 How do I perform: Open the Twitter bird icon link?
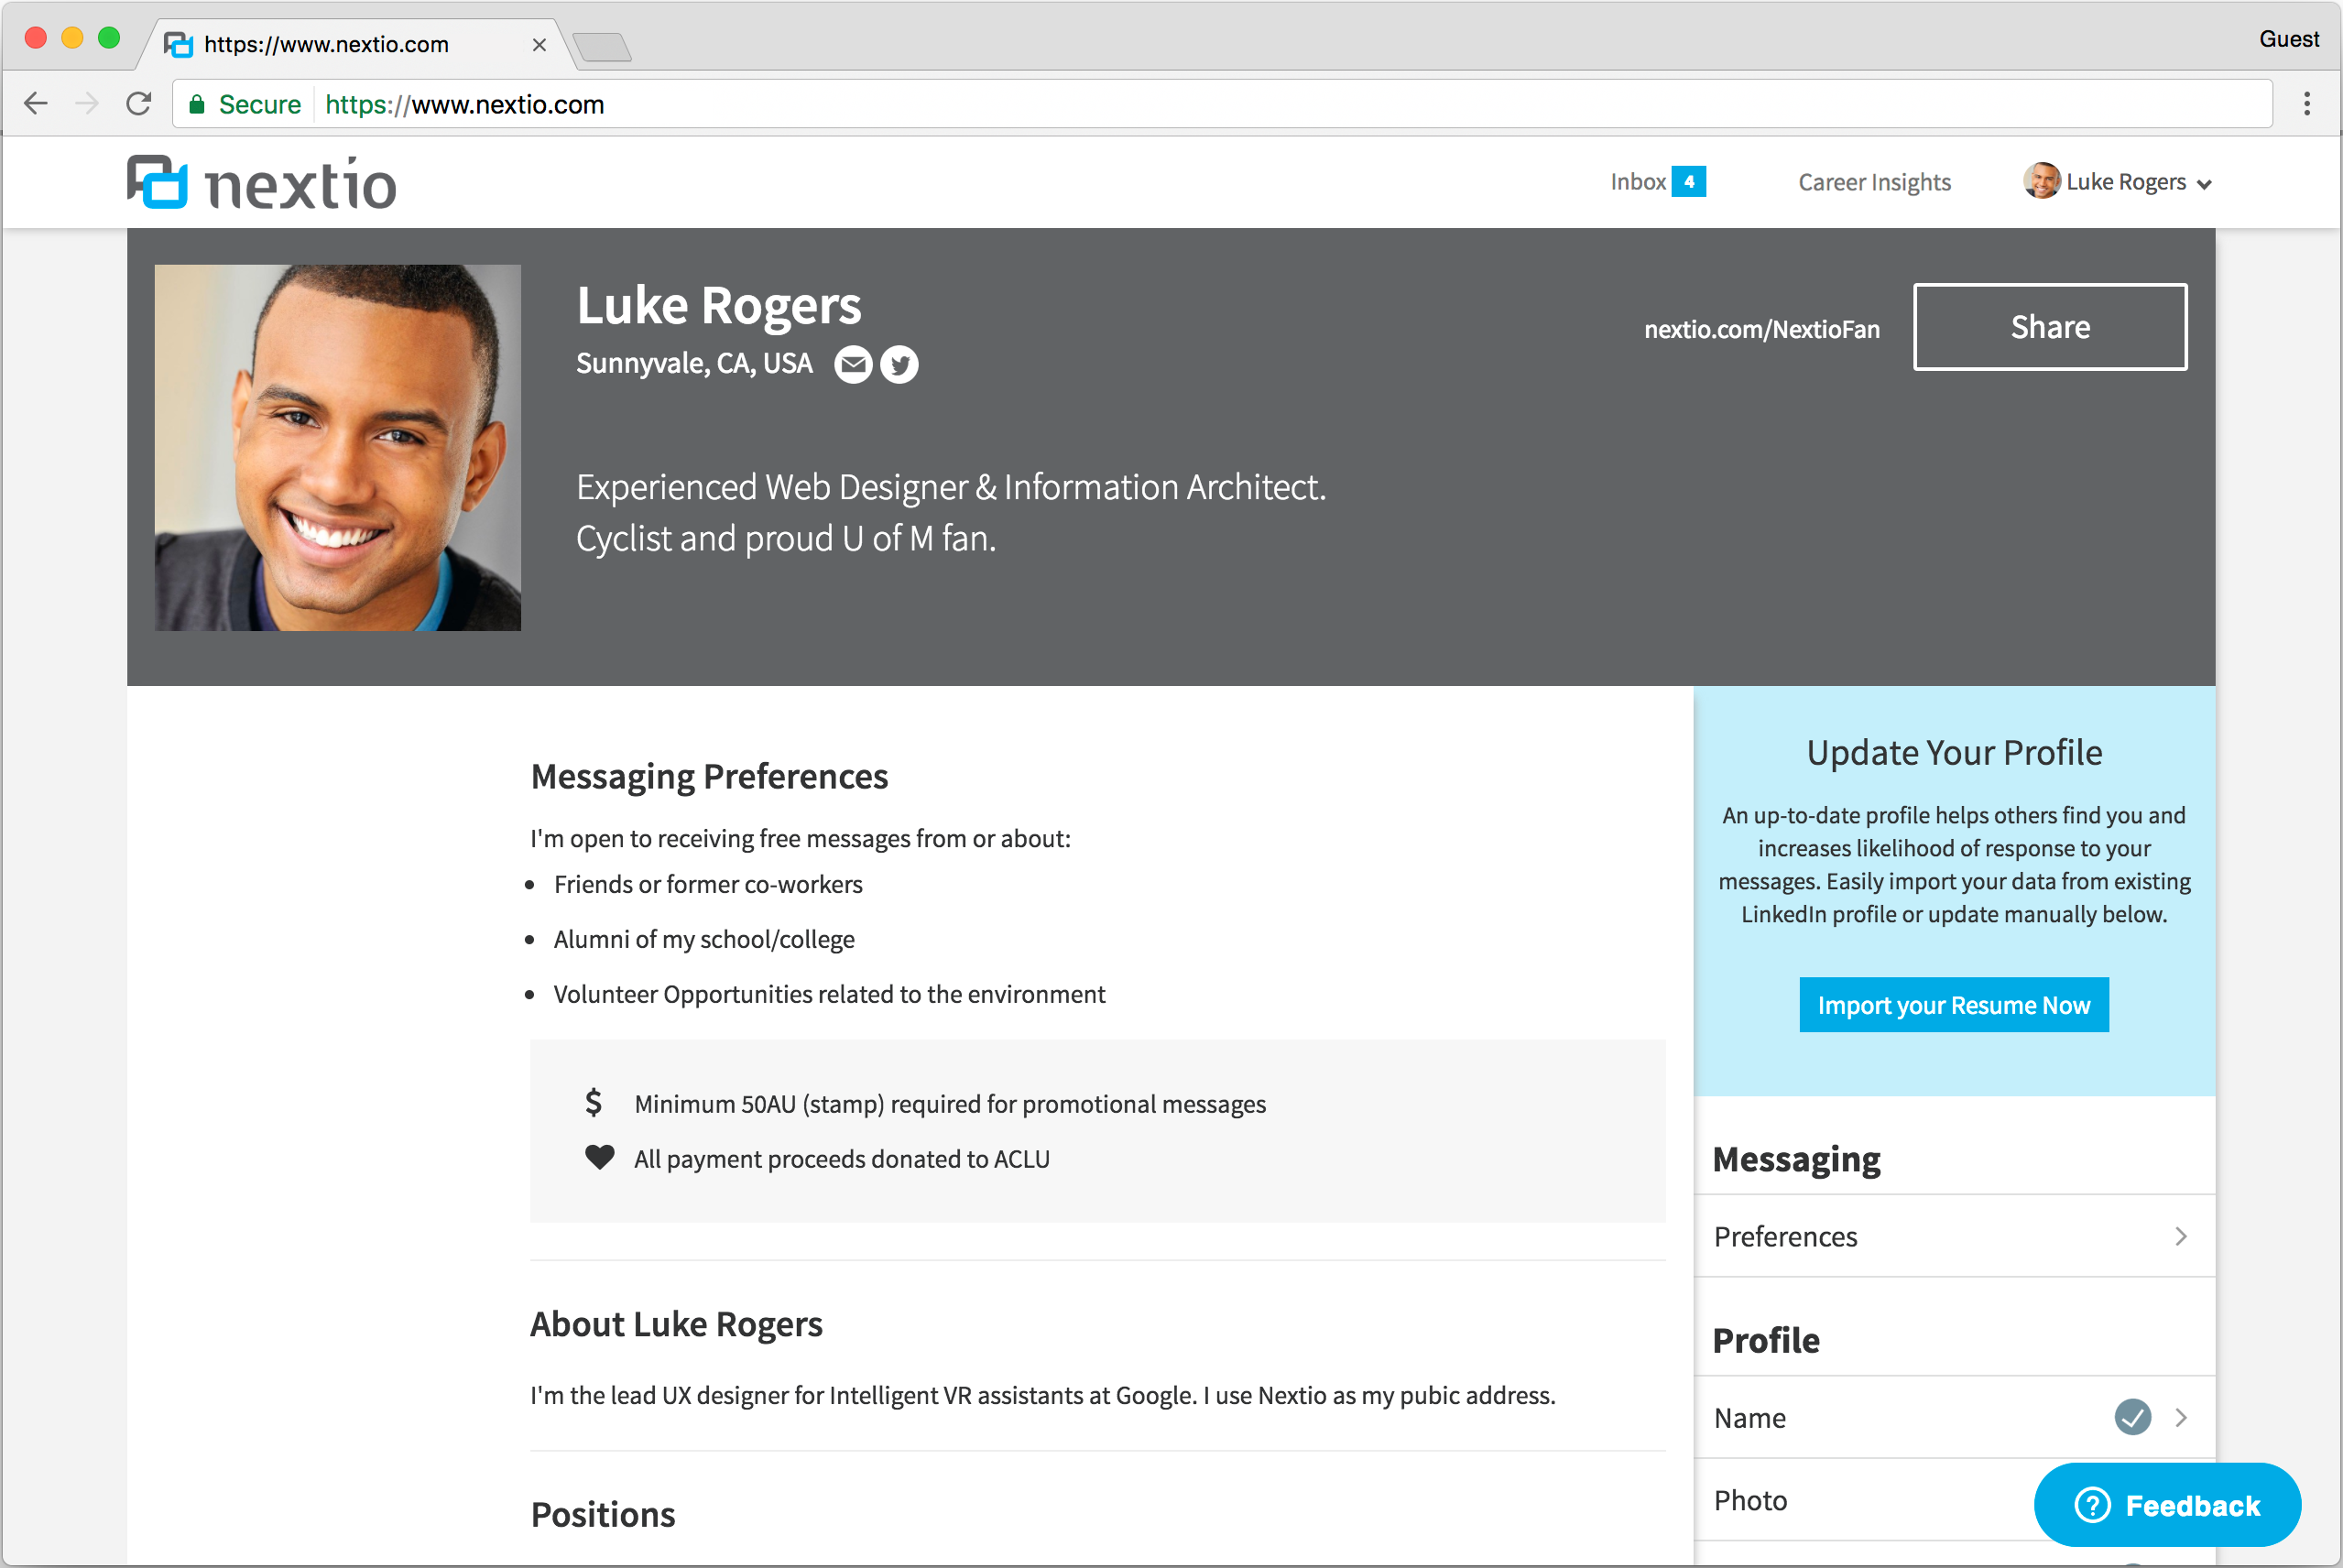tap(899, 365)
